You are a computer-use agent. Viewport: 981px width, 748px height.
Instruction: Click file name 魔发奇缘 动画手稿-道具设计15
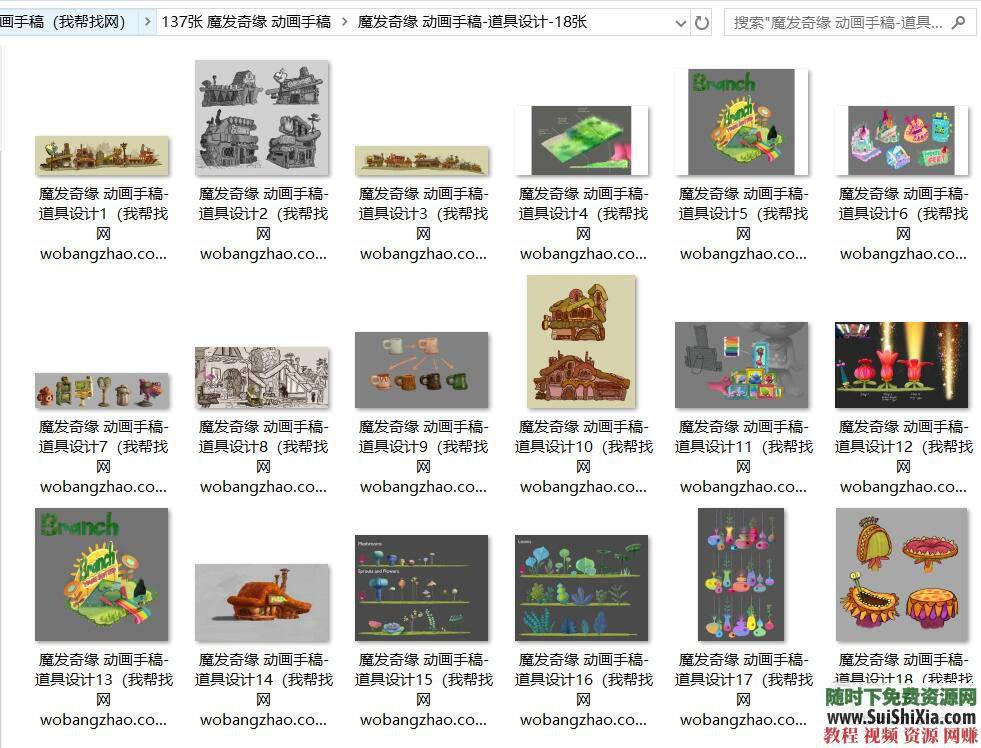[x=424, y=689]
